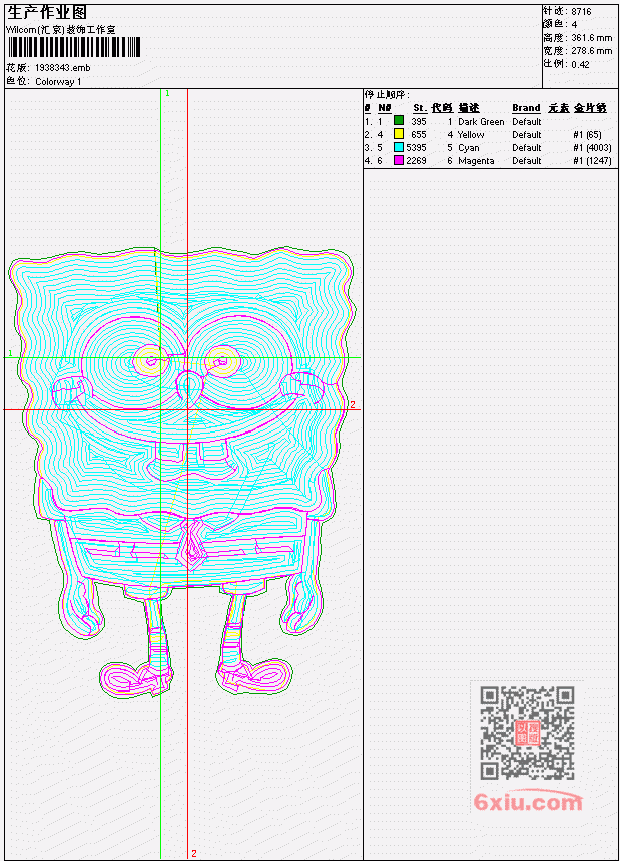
Task: Click the St. column header
Action: (420, 108)
